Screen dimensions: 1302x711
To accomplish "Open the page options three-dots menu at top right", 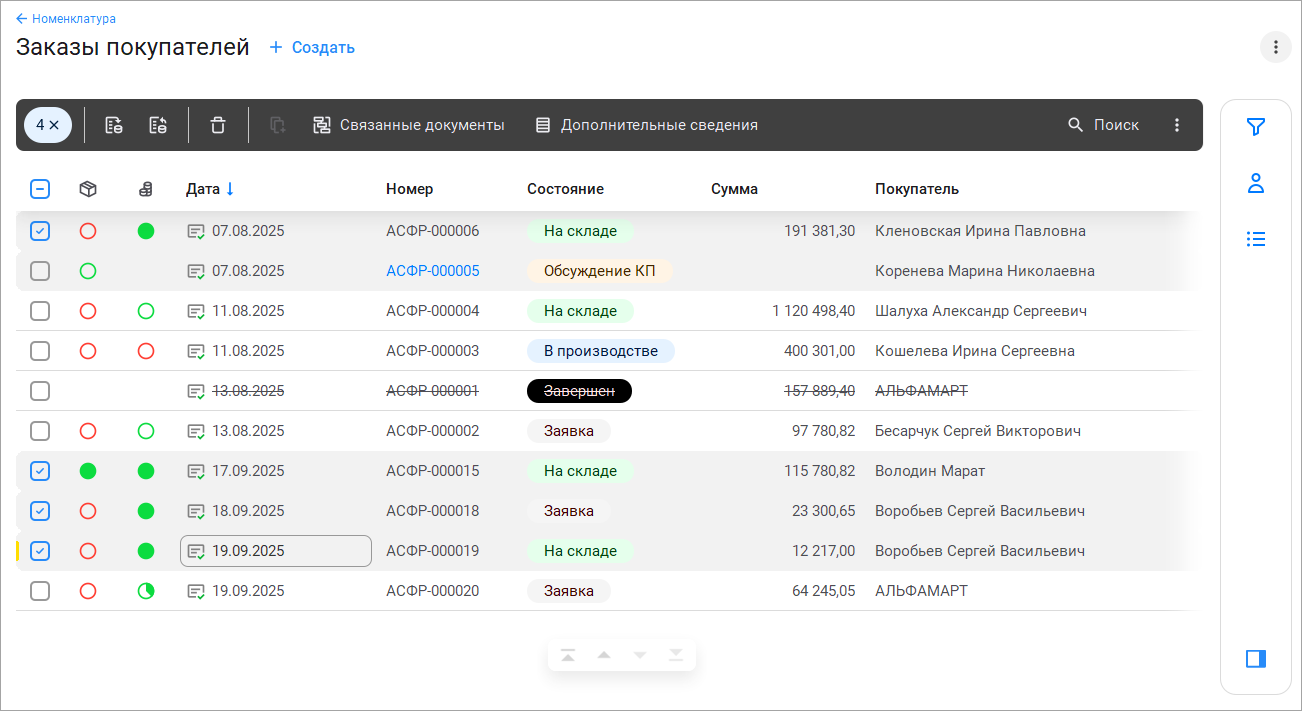I will (x=1275, y=47).
